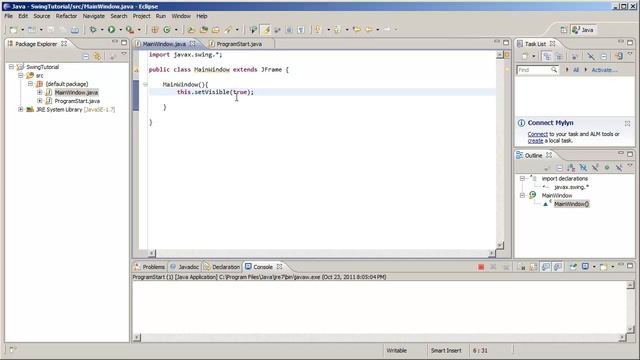This screenshot has height=360, width=640.
Task: Click Collapse All icon in Task List toolbar
Action: (604, 56)
